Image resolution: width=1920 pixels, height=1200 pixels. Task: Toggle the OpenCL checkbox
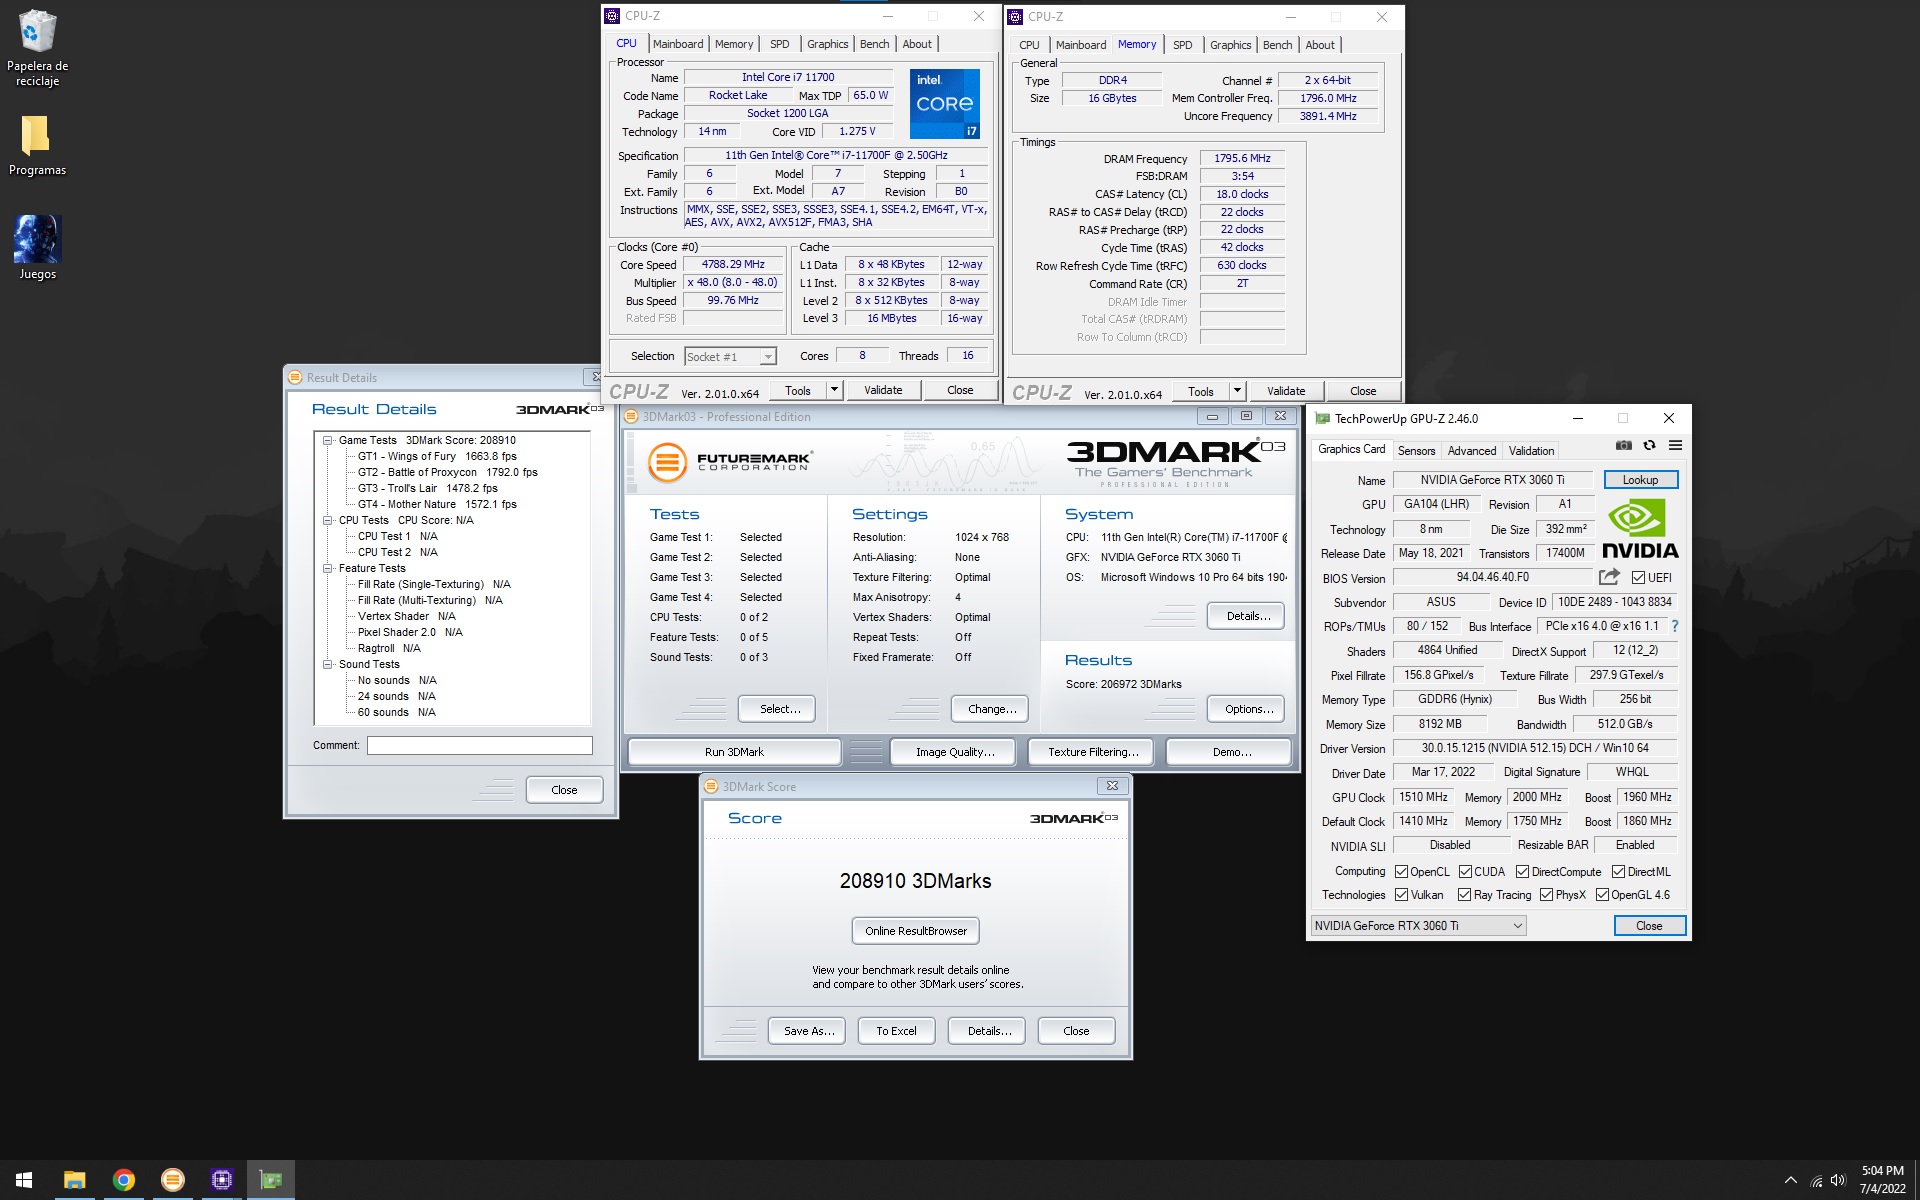1401,872
